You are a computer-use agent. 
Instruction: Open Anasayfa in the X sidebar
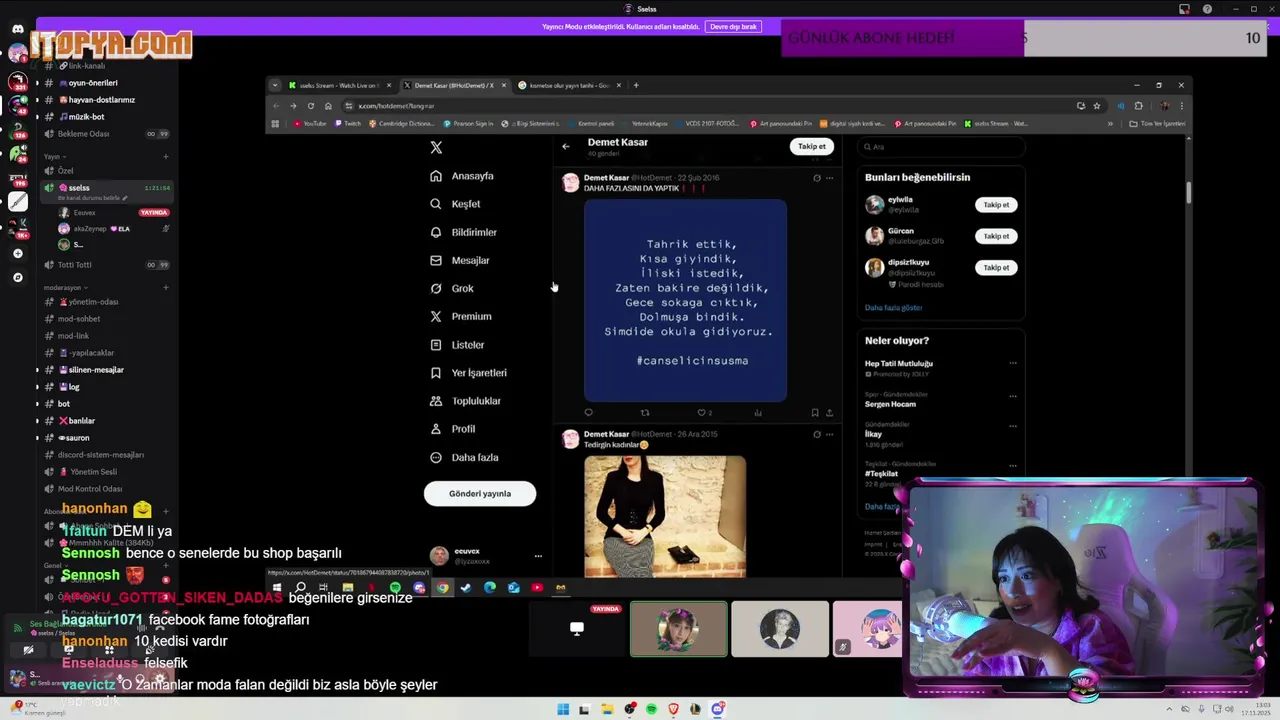pos(462,176)
